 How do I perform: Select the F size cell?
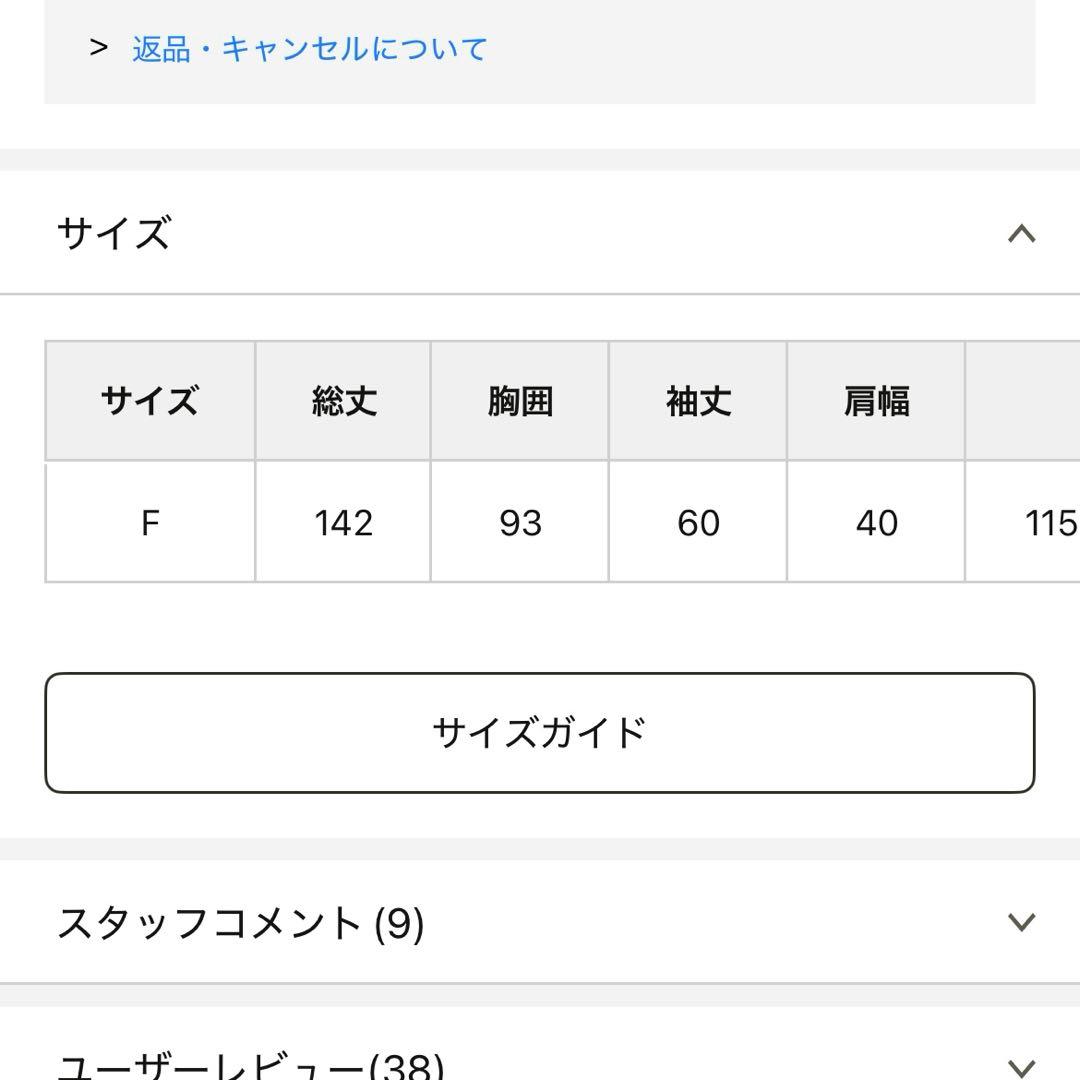[x=150, y=522]
